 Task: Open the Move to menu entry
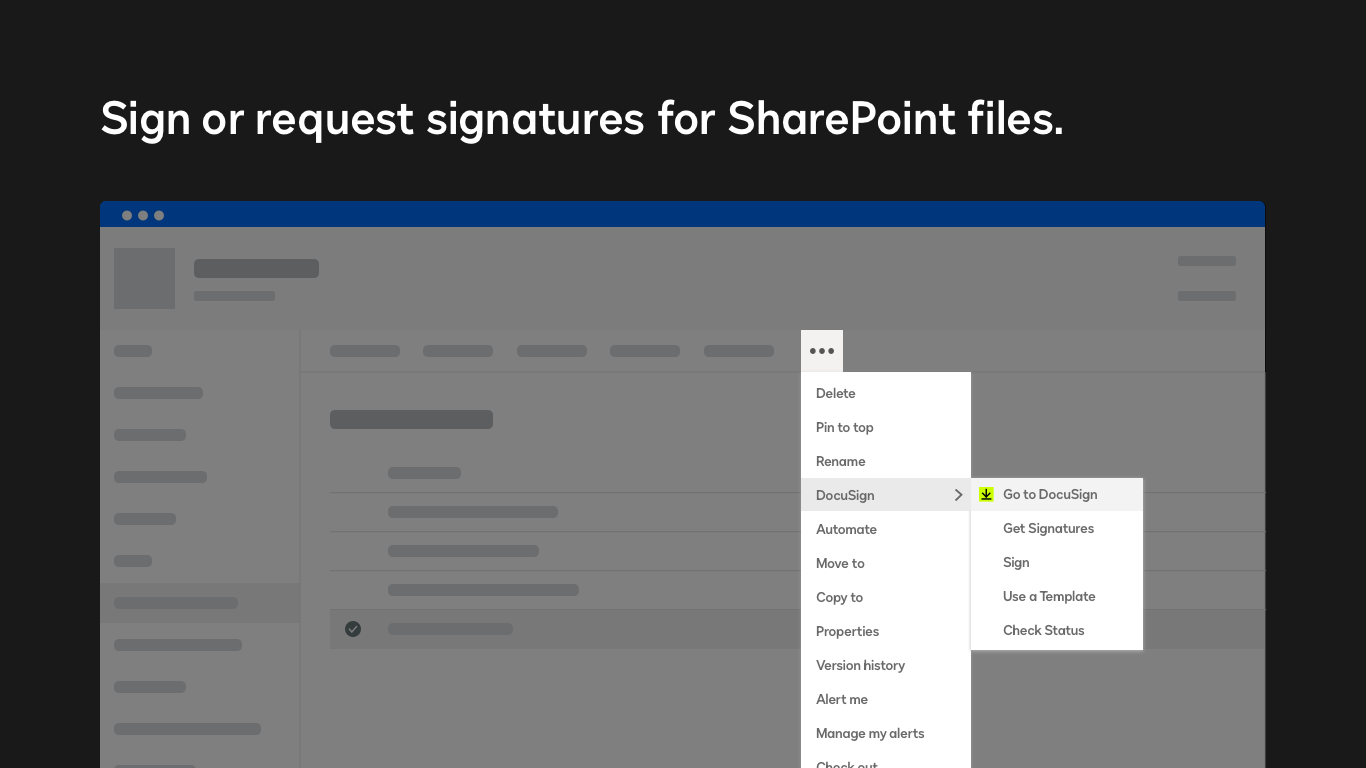(840, 563)
